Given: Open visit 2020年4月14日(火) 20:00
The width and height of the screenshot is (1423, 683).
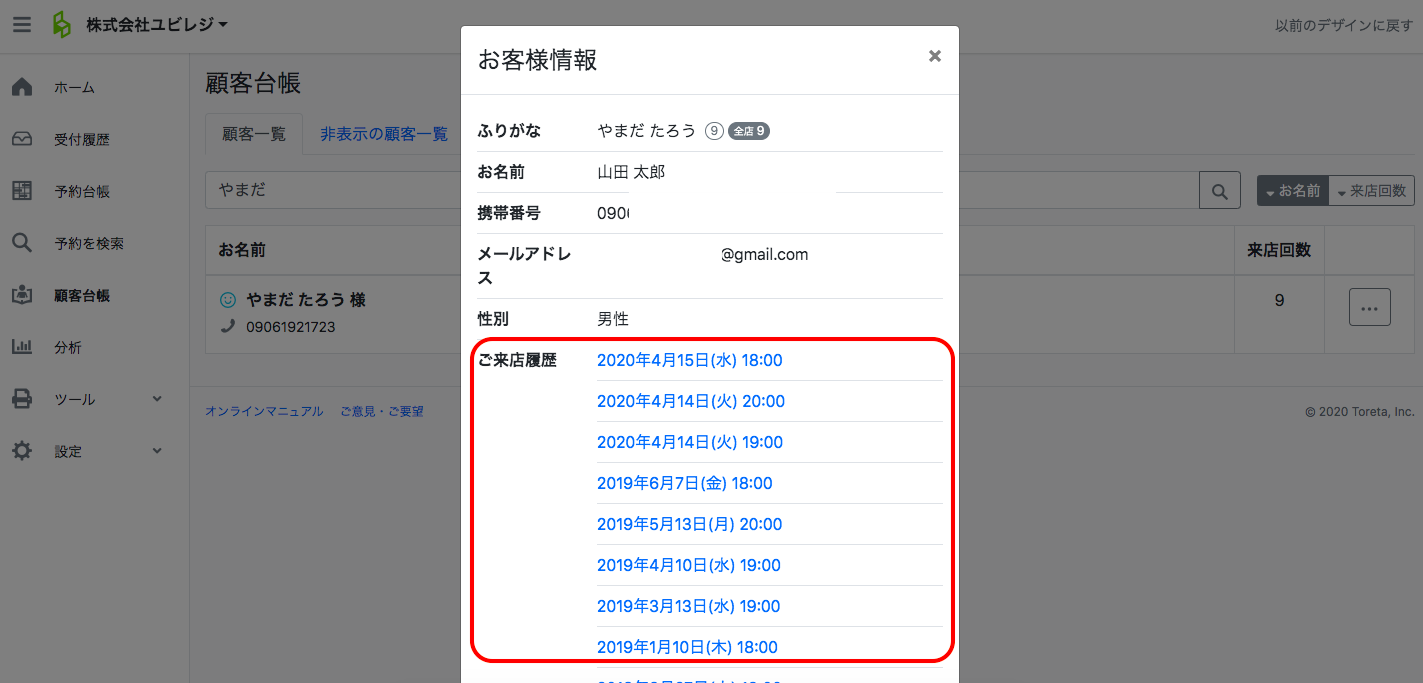Looking at the screenshot, I should pos(691,401).
